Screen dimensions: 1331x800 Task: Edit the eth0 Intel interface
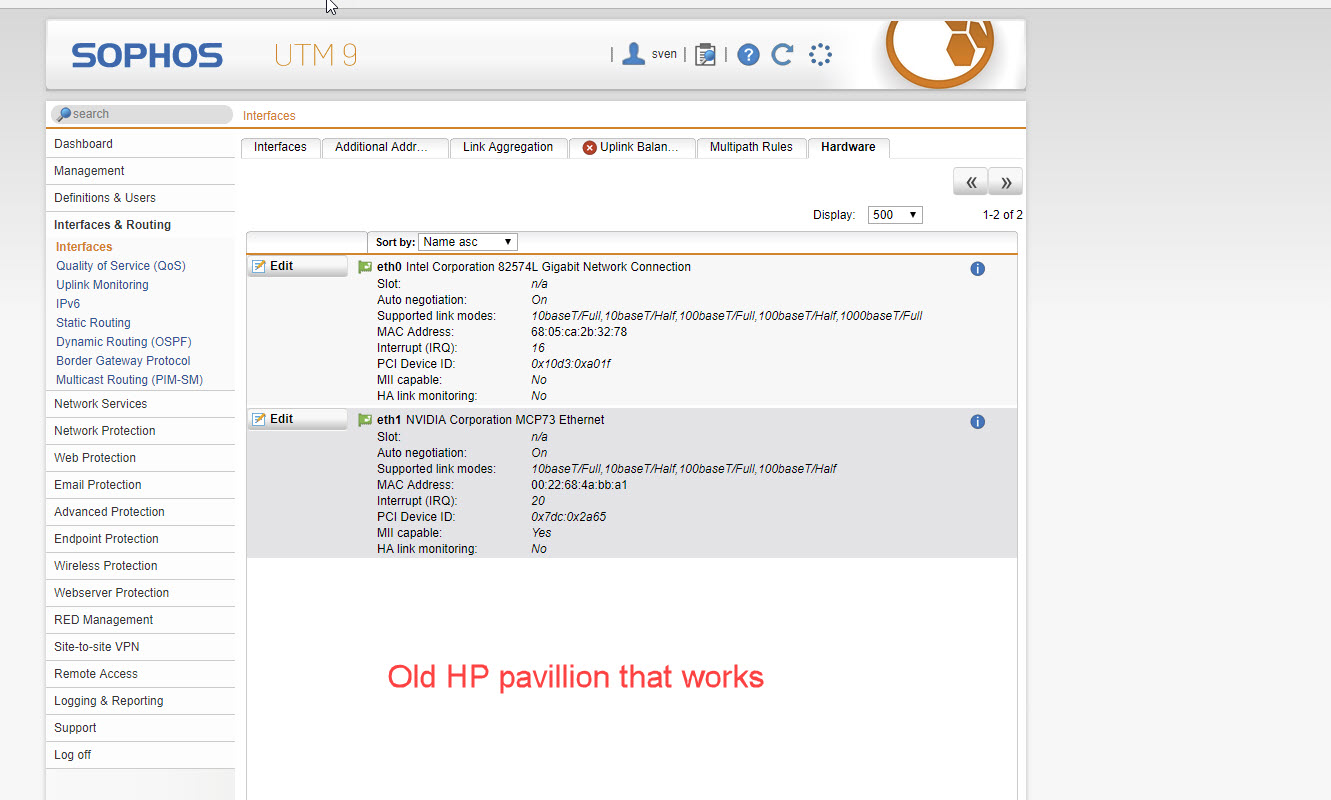pos(298,267)
